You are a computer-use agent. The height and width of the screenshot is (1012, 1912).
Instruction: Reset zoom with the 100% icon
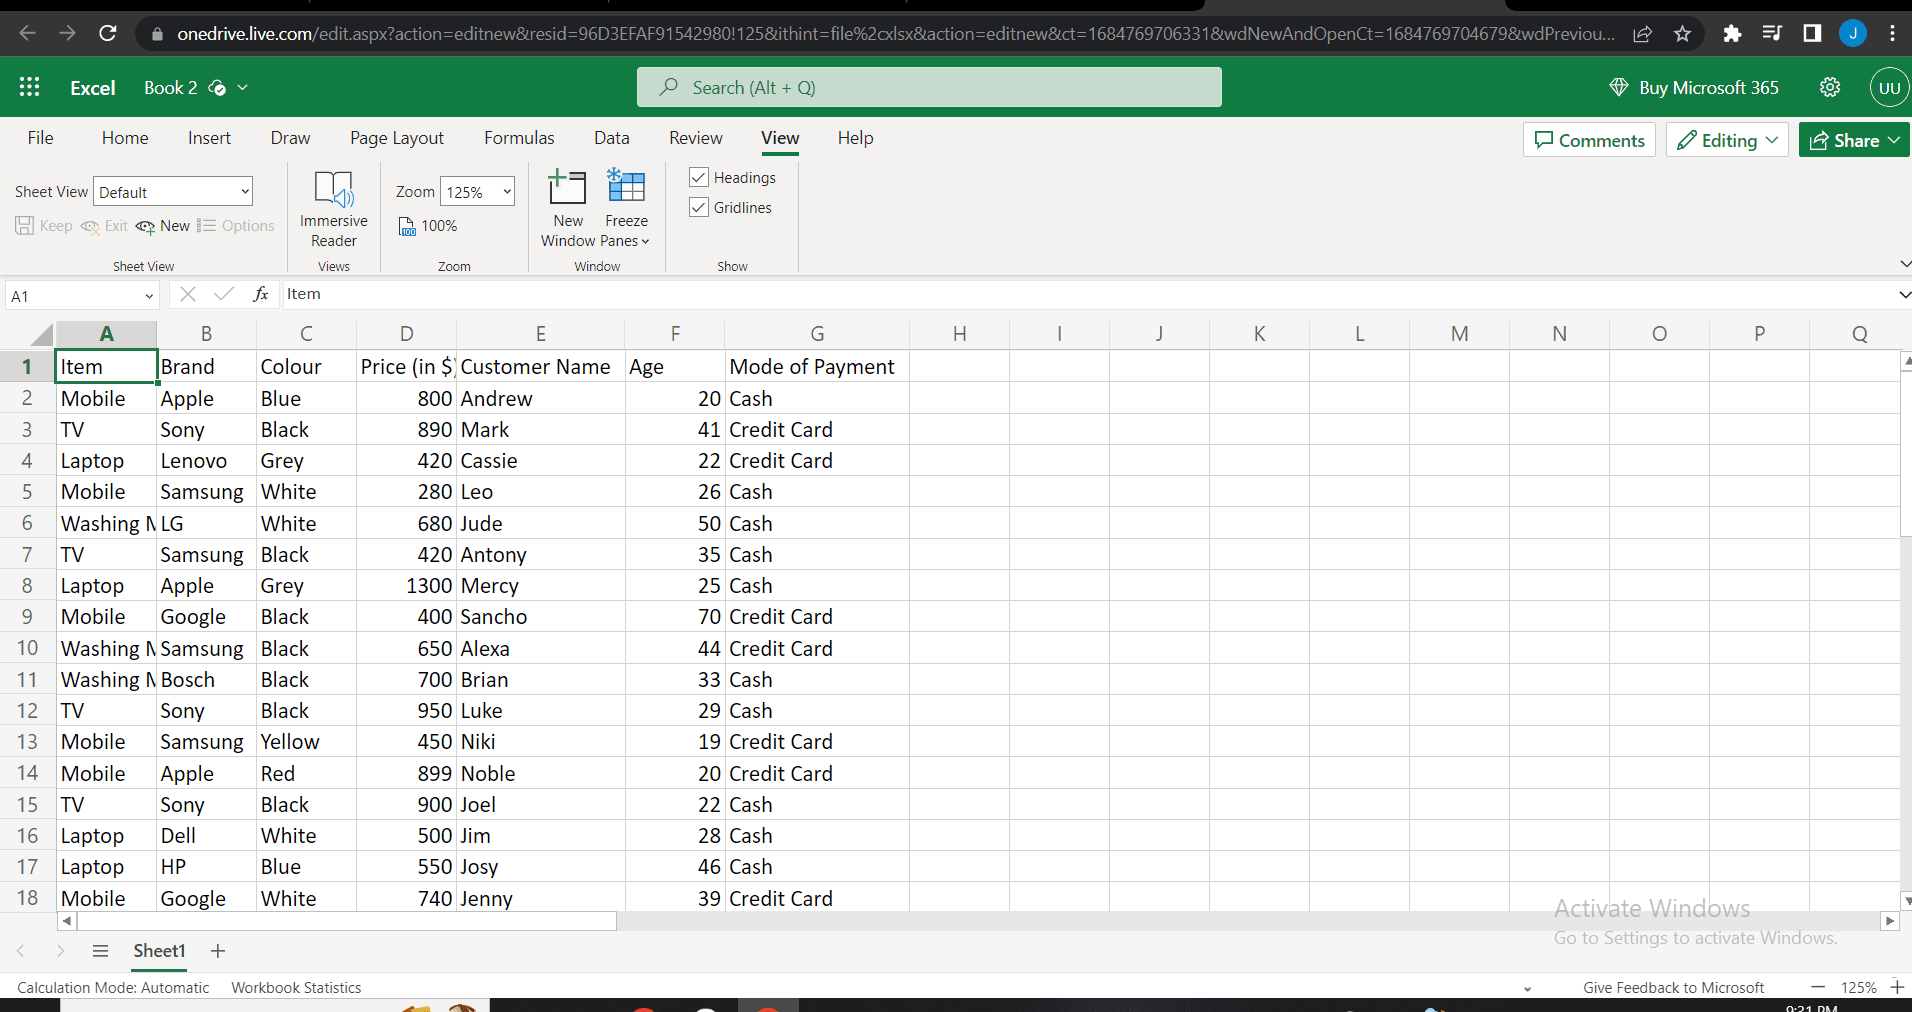[428, 226]
